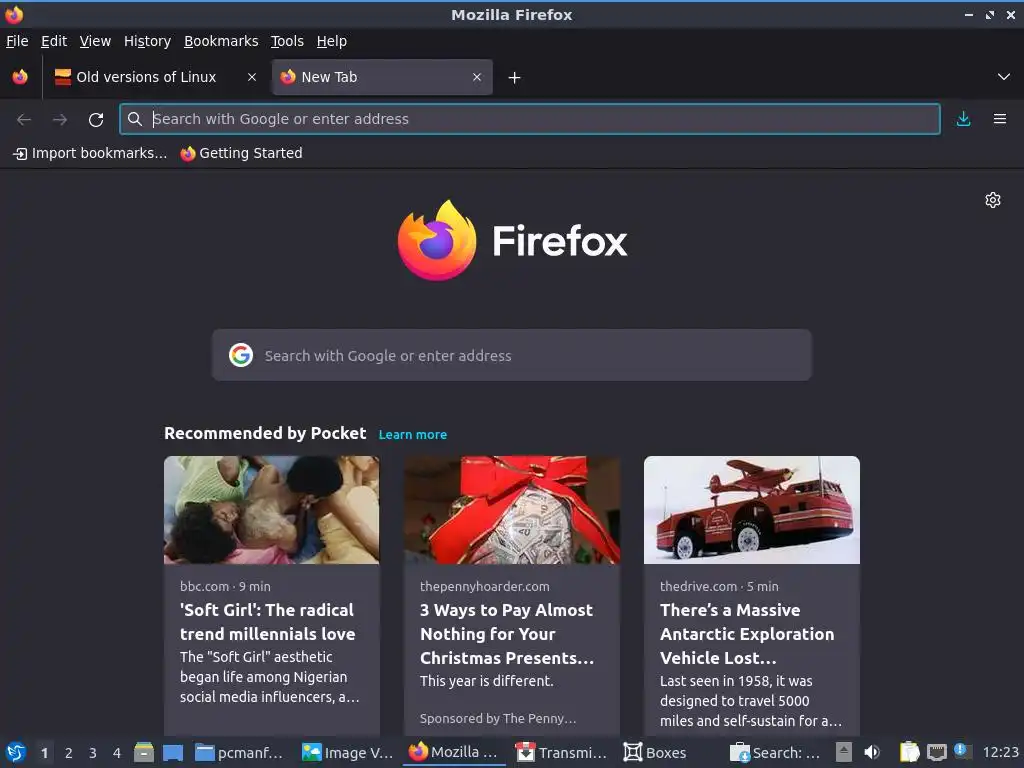The image size is (1024, 768).
Task: Open Getting Started bookmark
Action: point(242,153)
